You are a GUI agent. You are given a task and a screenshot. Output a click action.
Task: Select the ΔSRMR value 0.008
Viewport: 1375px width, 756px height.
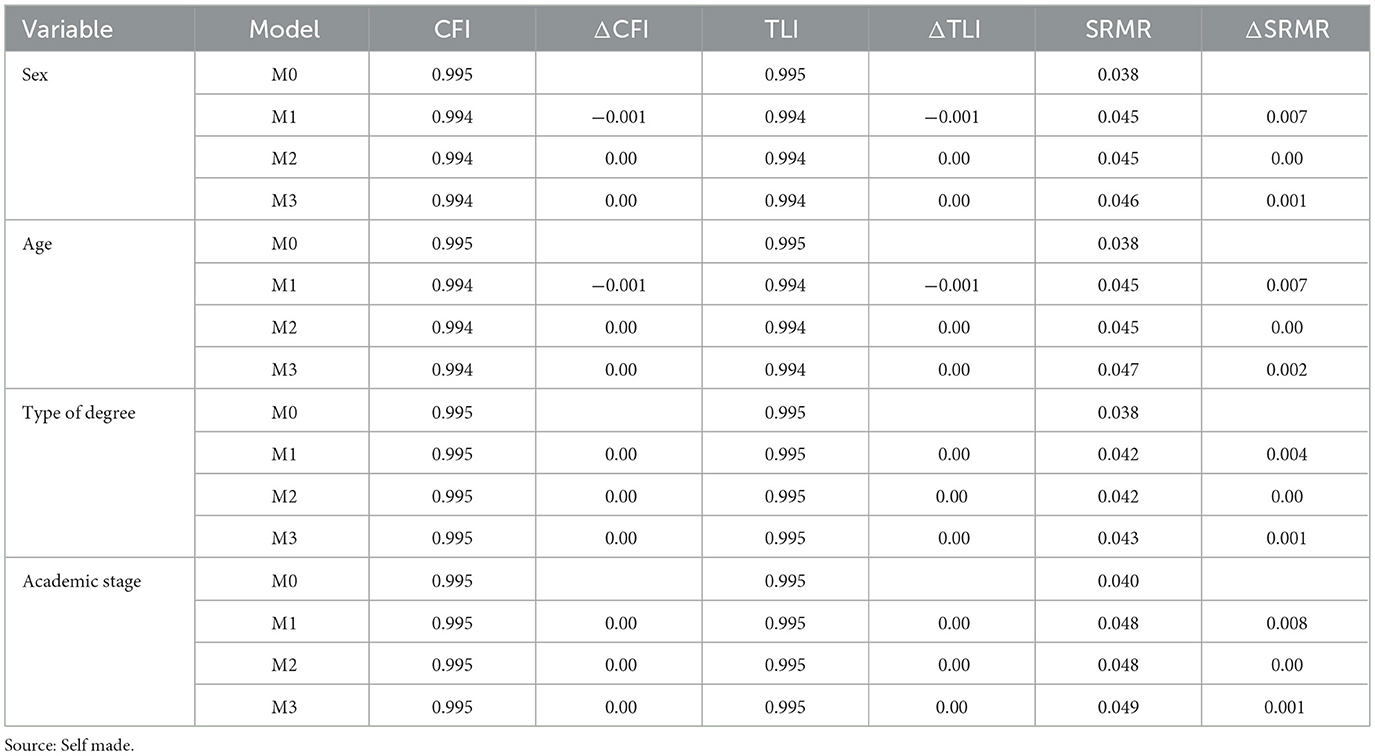1286,624
